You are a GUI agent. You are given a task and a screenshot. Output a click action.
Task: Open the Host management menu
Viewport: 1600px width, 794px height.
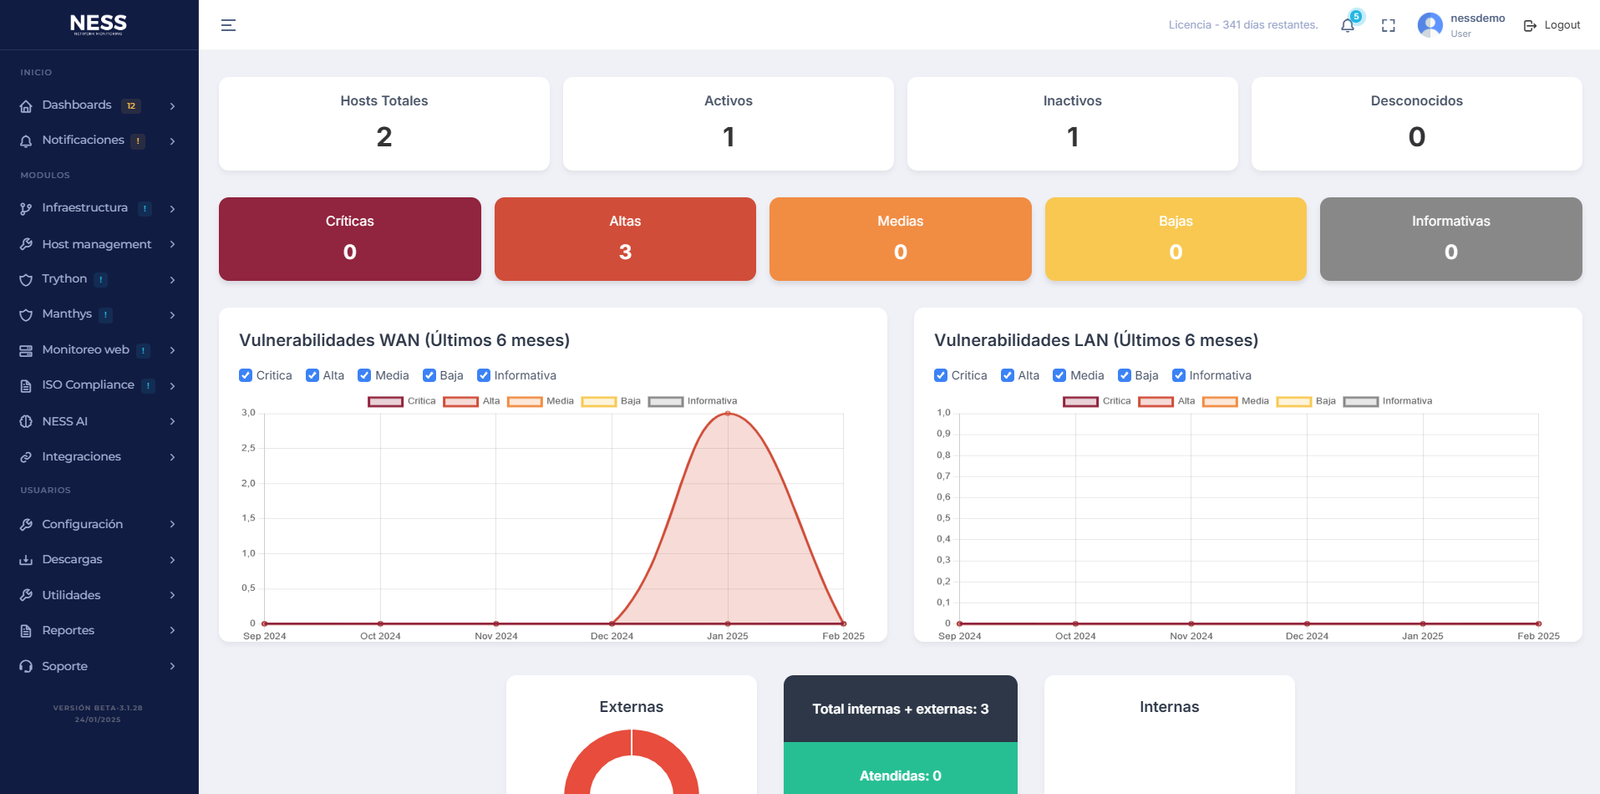click(x=96, y=244)
